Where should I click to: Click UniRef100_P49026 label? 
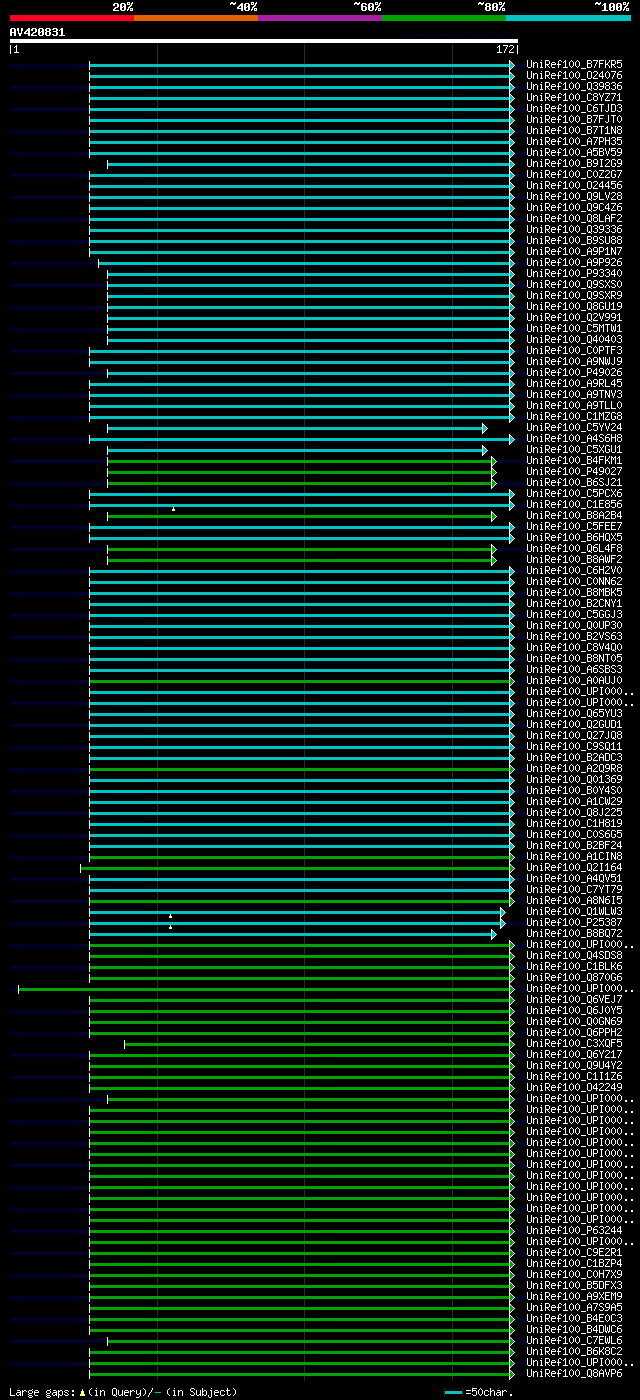click(x=574, y=372)
